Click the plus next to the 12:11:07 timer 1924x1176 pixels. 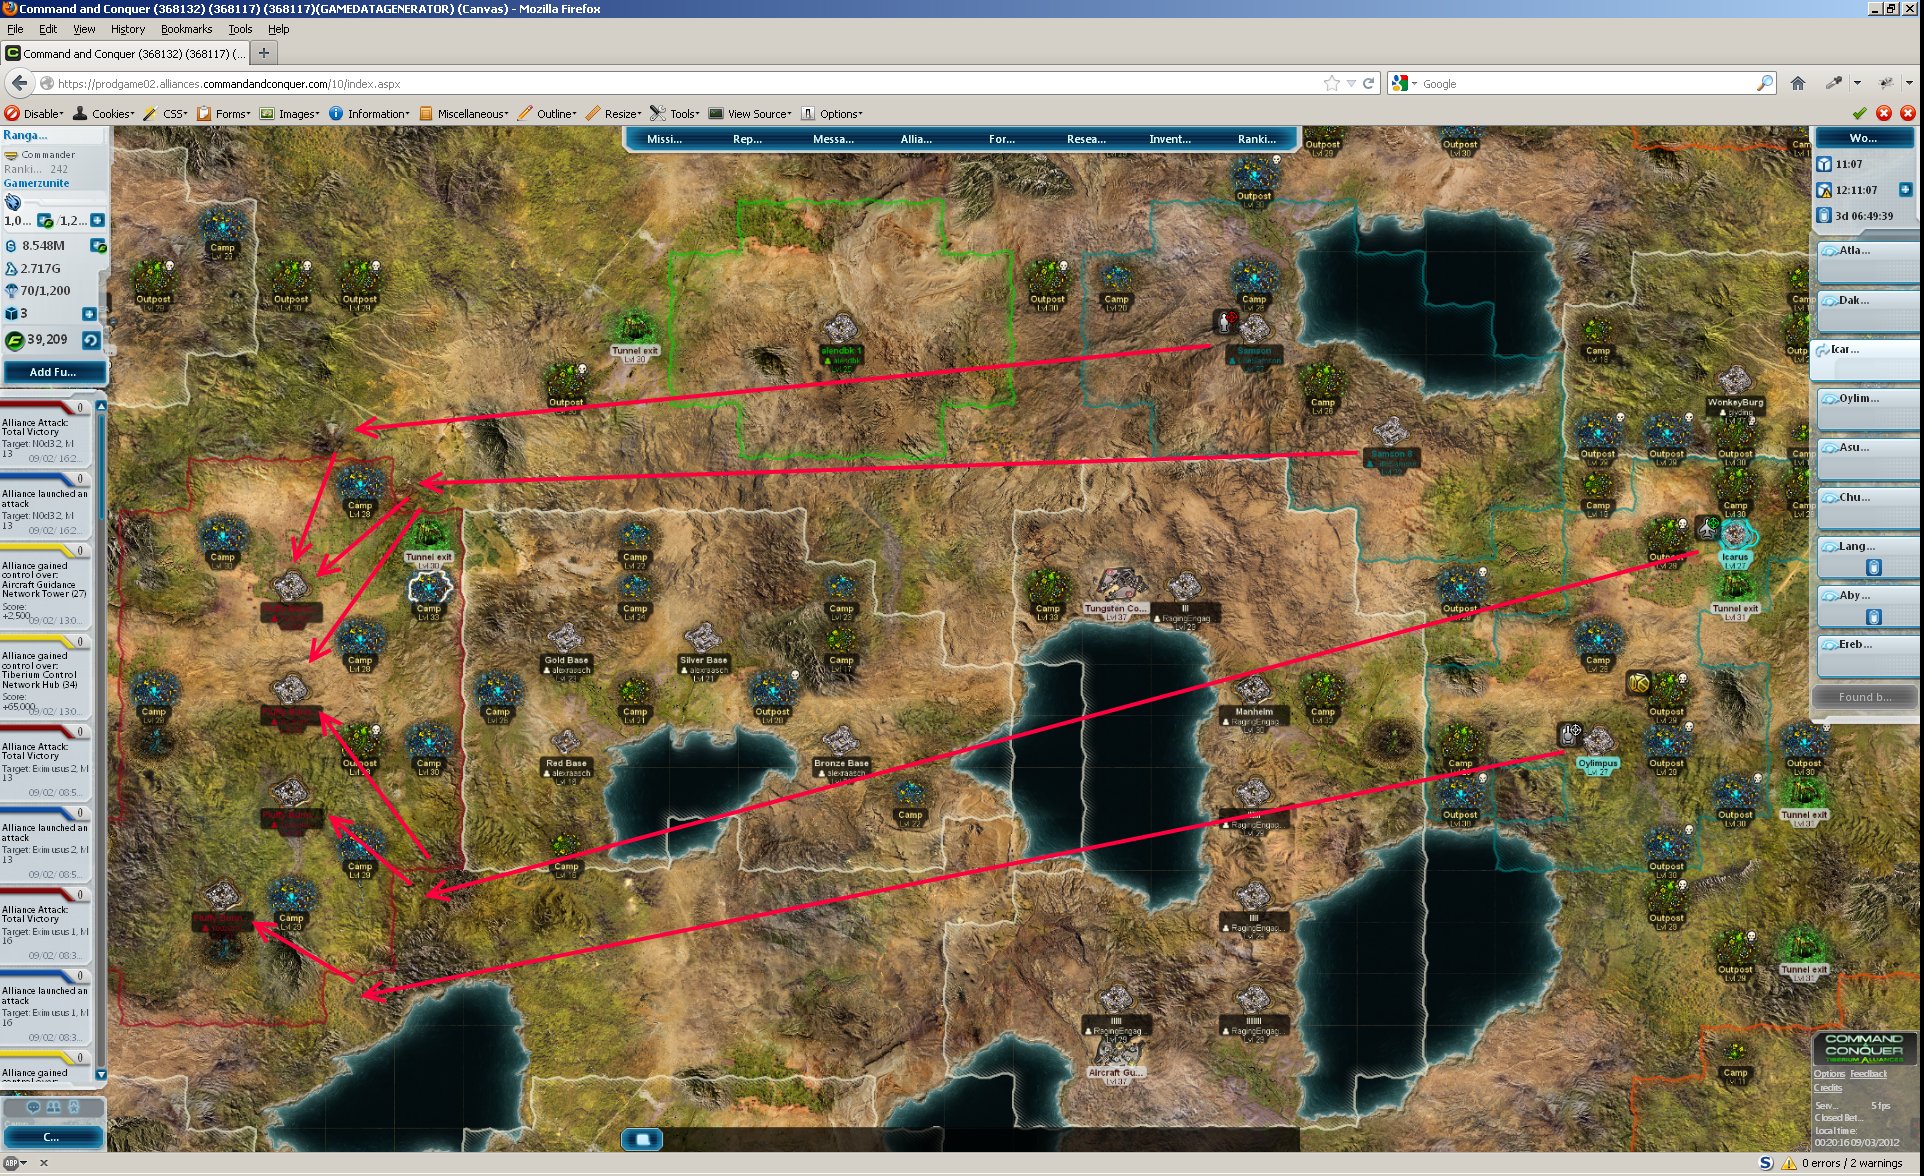[x=1904, y=189]
